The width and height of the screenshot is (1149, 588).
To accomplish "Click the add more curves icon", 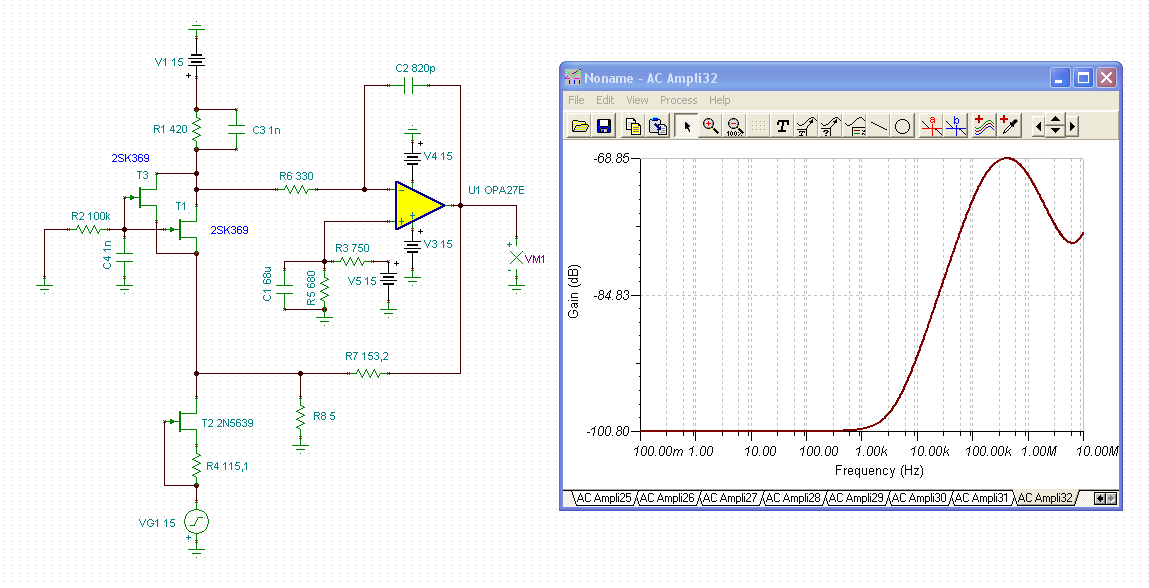I will tap(985, 126).
